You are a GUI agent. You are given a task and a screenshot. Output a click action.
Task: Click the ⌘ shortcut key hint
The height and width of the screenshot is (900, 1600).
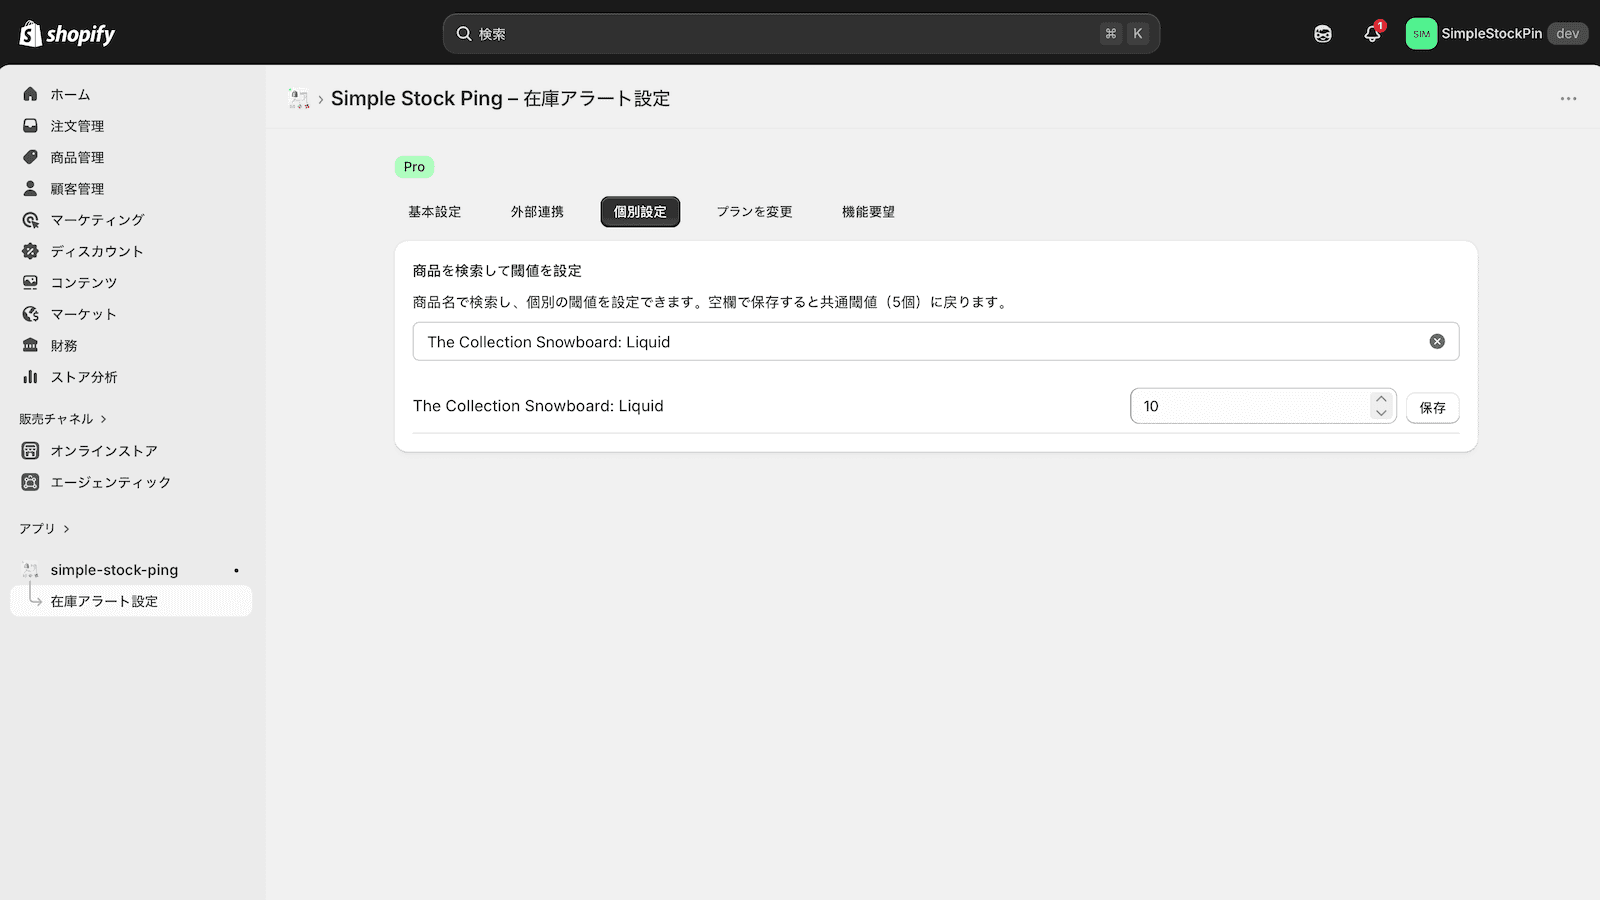(x=1111, y=34)
